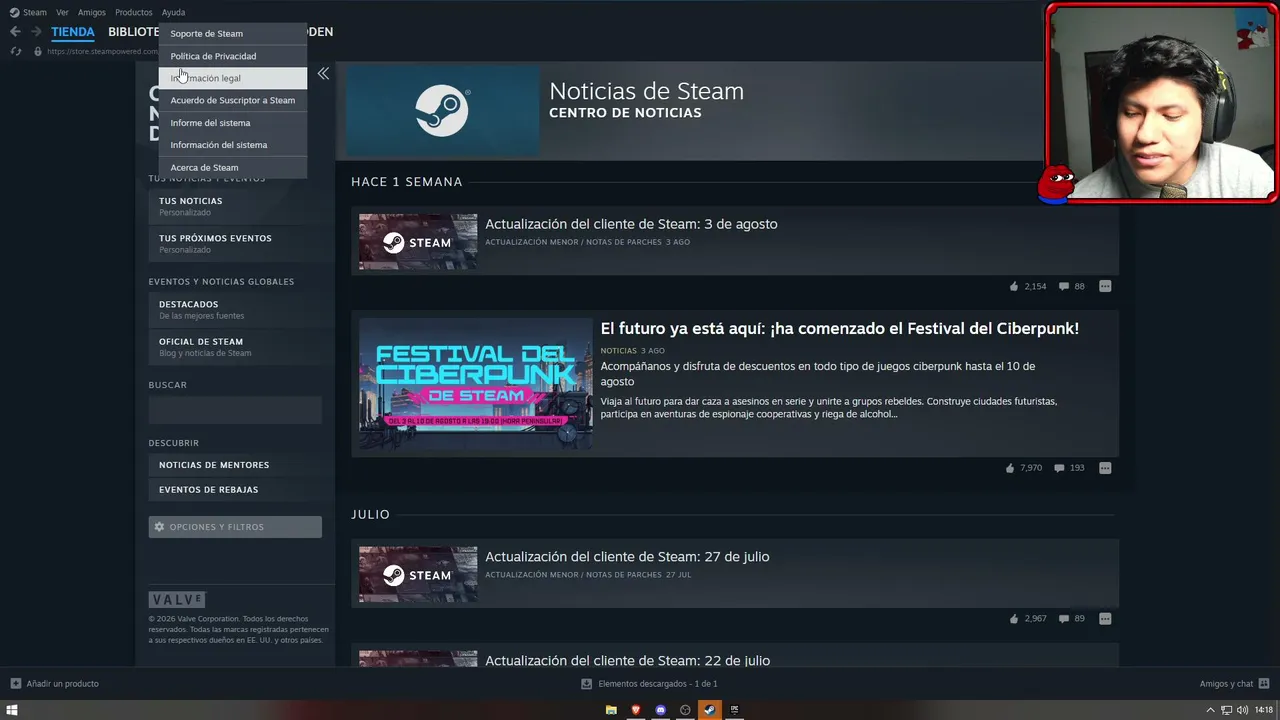Open the Amigos y chat icon
This screenshot has width=1280, height=720.
pyautogui.click(x=1264, y=684)
